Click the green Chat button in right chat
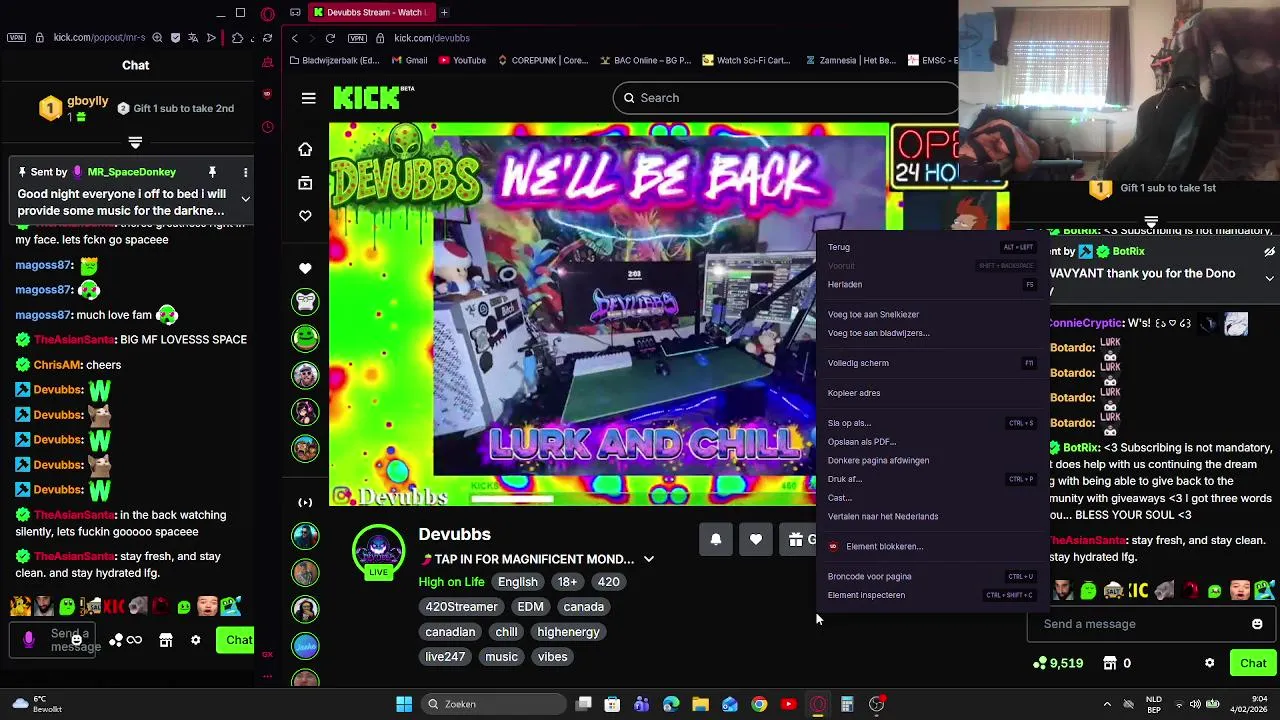 point(1253,663)
